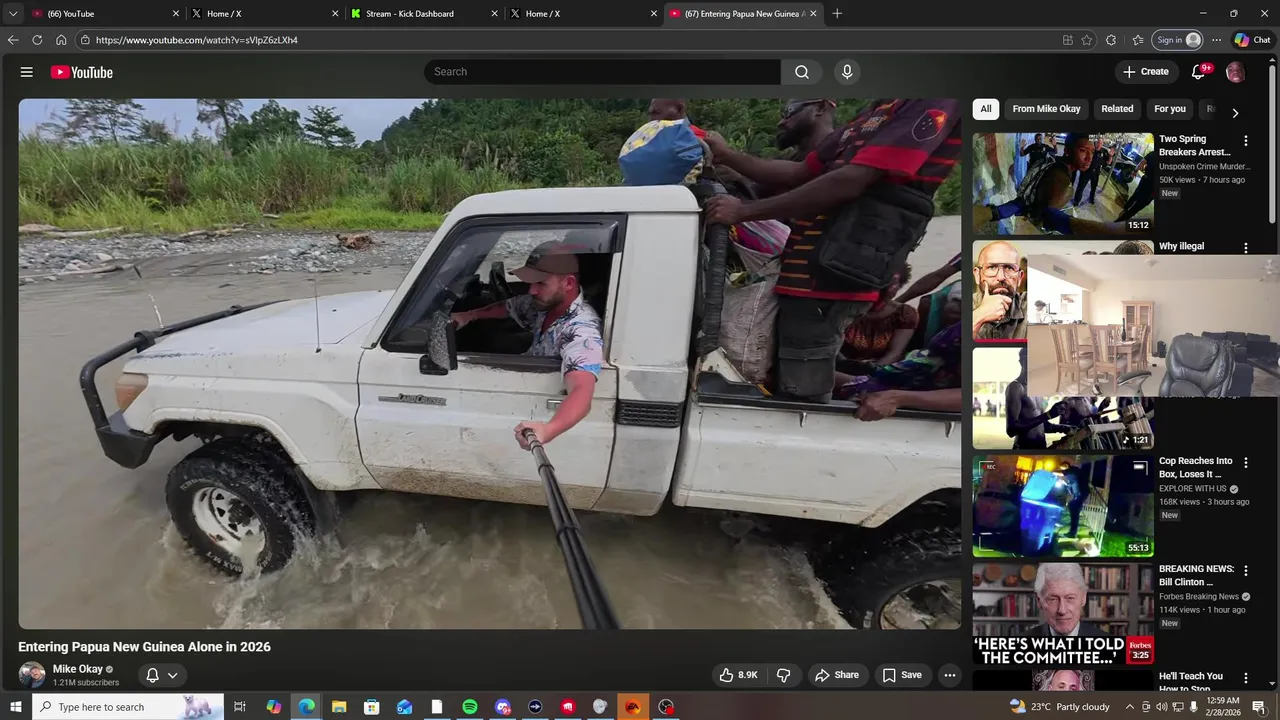
Task: Click the browser Sign in button
Action: point(1178,40)
